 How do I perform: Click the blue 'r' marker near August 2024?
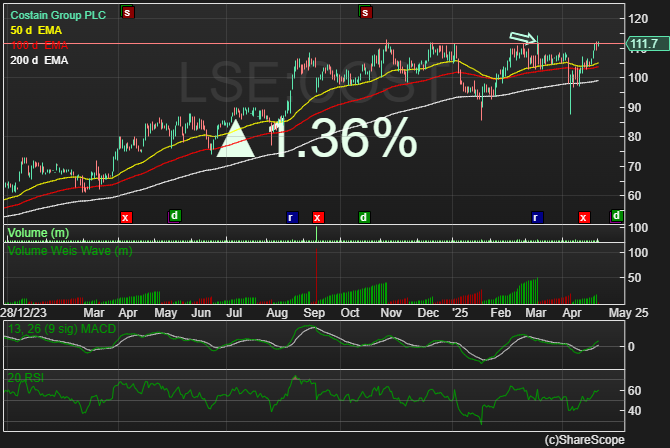pyautogui.click(x=291, y=218)
